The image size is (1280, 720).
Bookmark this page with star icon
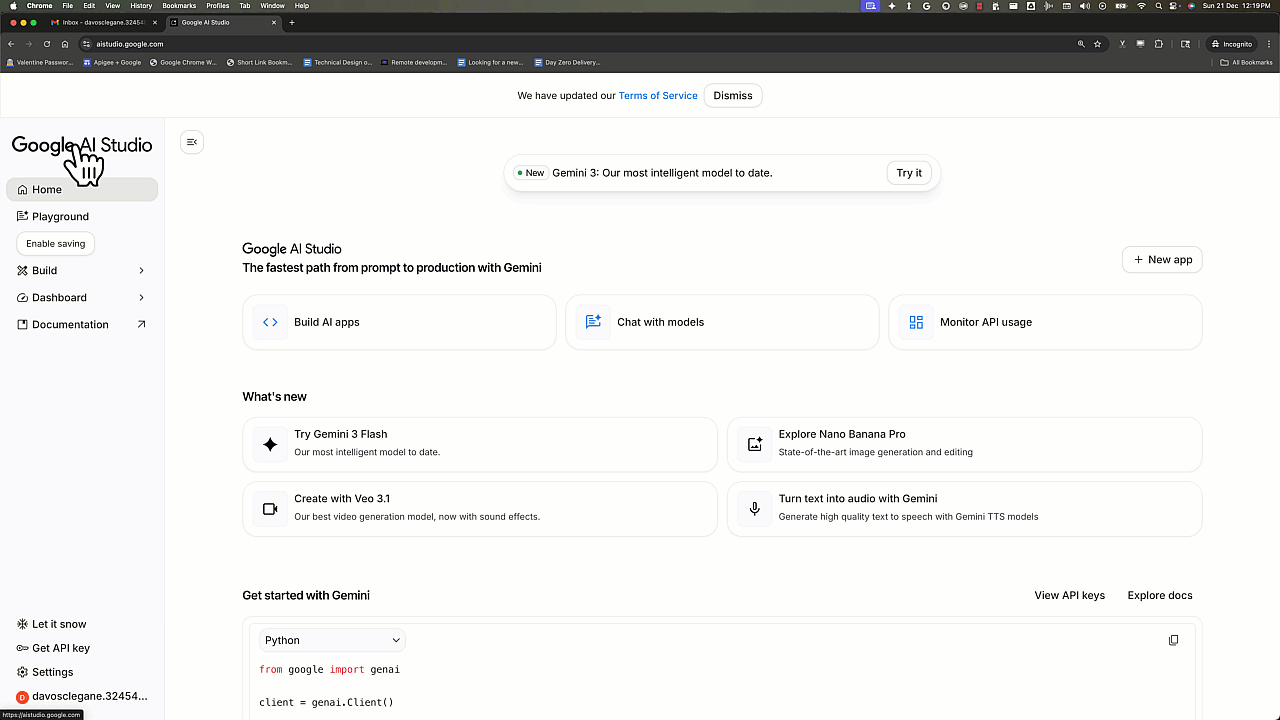pos(1097,44)
